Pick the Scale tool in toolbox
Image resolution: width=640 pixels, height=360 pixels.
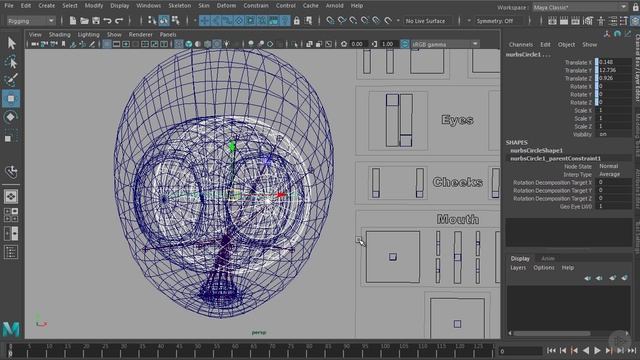point(10,137)
